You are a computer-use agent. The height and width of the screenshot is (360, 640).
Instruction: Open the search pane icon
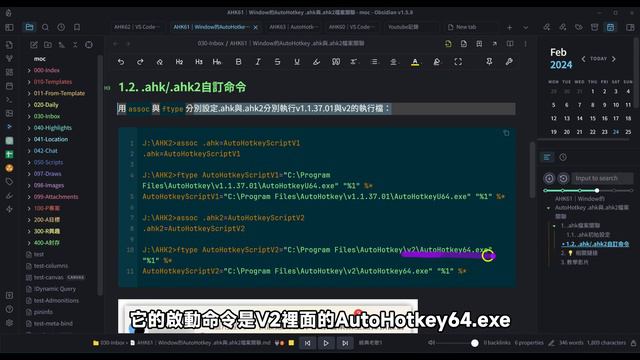tap(45, 27)
